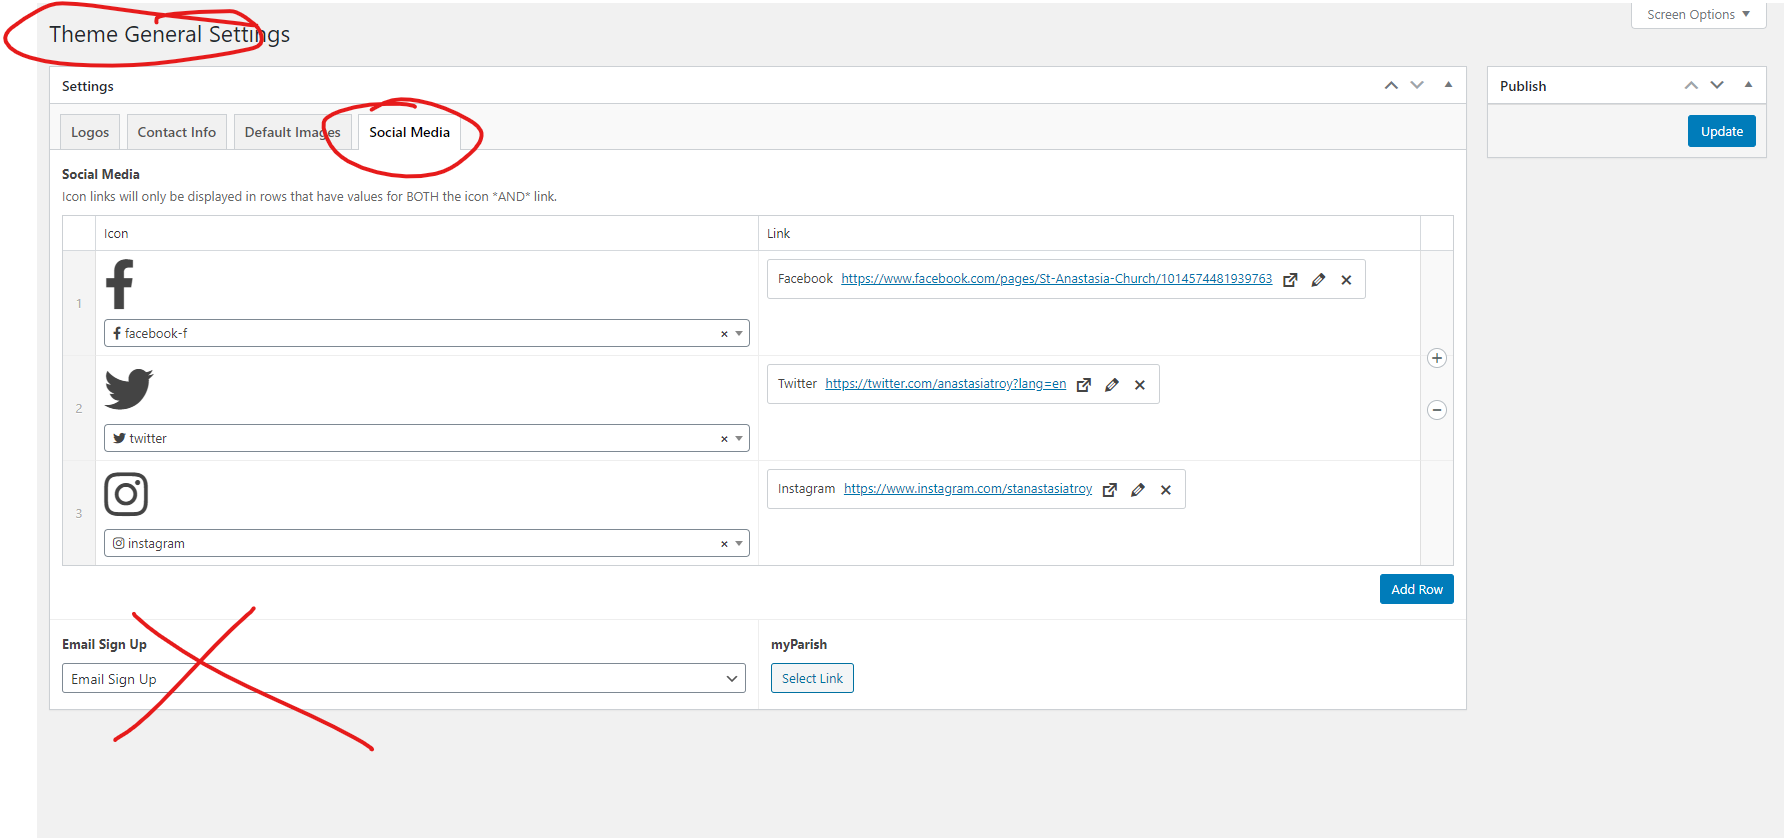Edit the Twitter link with pencil icon
Image resolution: width=1784 pixels, height=838 pixels.
pyautogui.click(x=1111, y=385)
